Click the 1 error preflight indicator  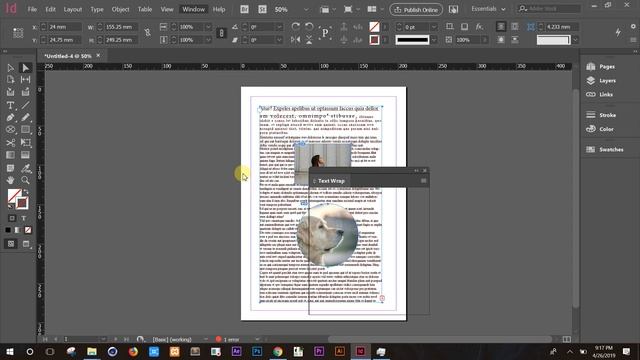point(227,339)
